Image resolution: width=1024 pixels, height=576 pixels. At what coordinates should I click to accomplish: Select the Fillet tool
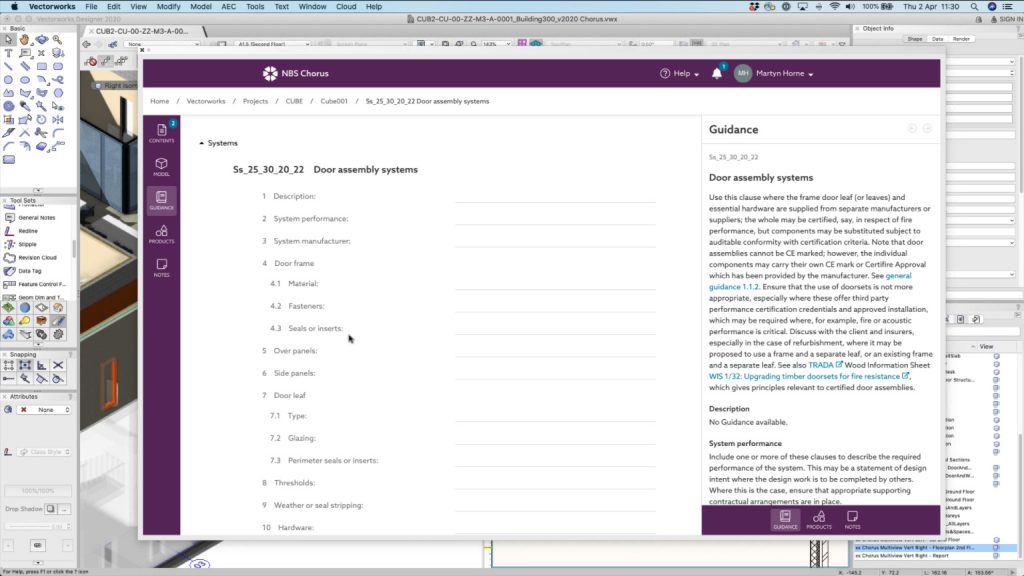[58, 133]
